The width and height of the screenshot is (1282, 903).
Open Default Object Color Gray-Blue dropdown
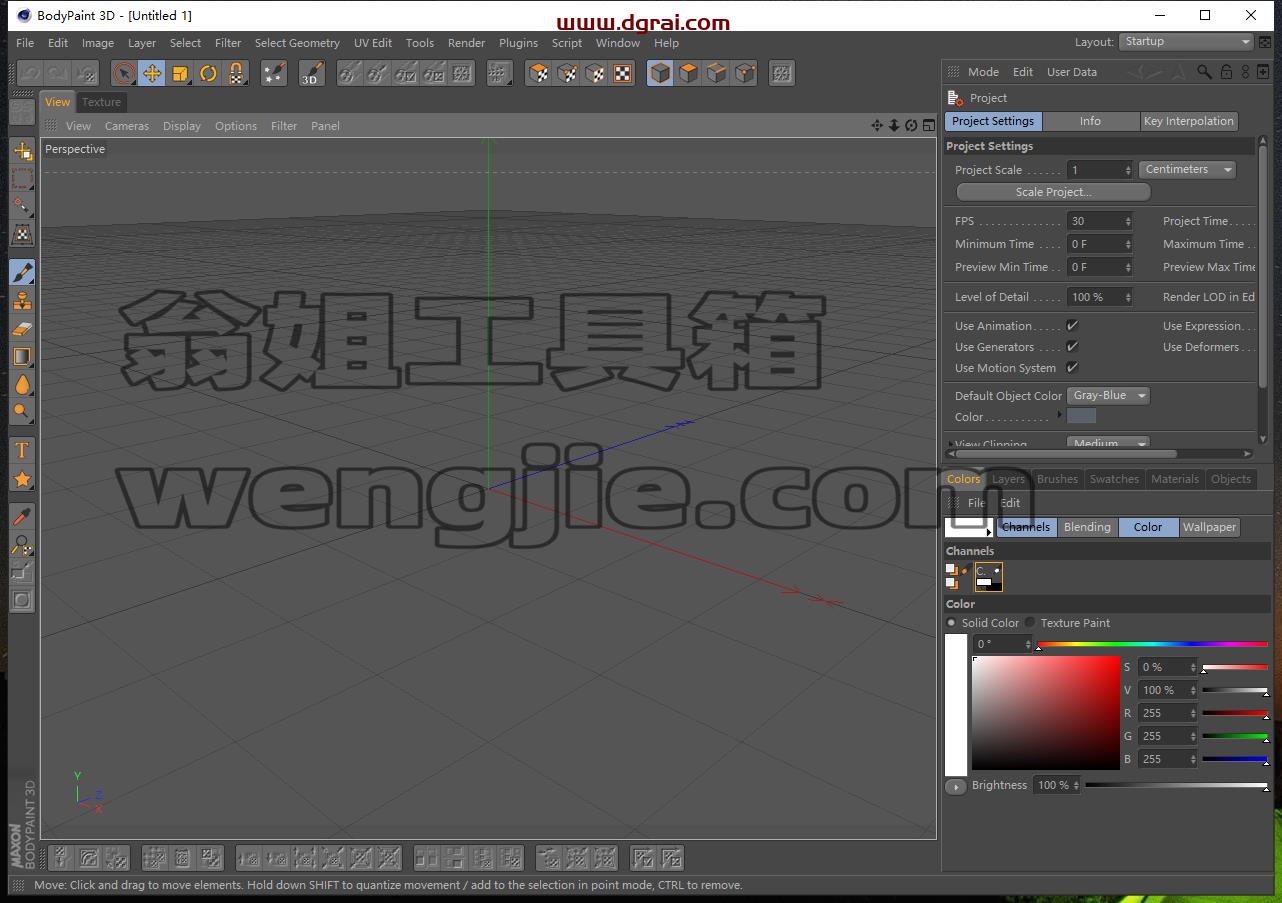click(x=1108, y=396)
